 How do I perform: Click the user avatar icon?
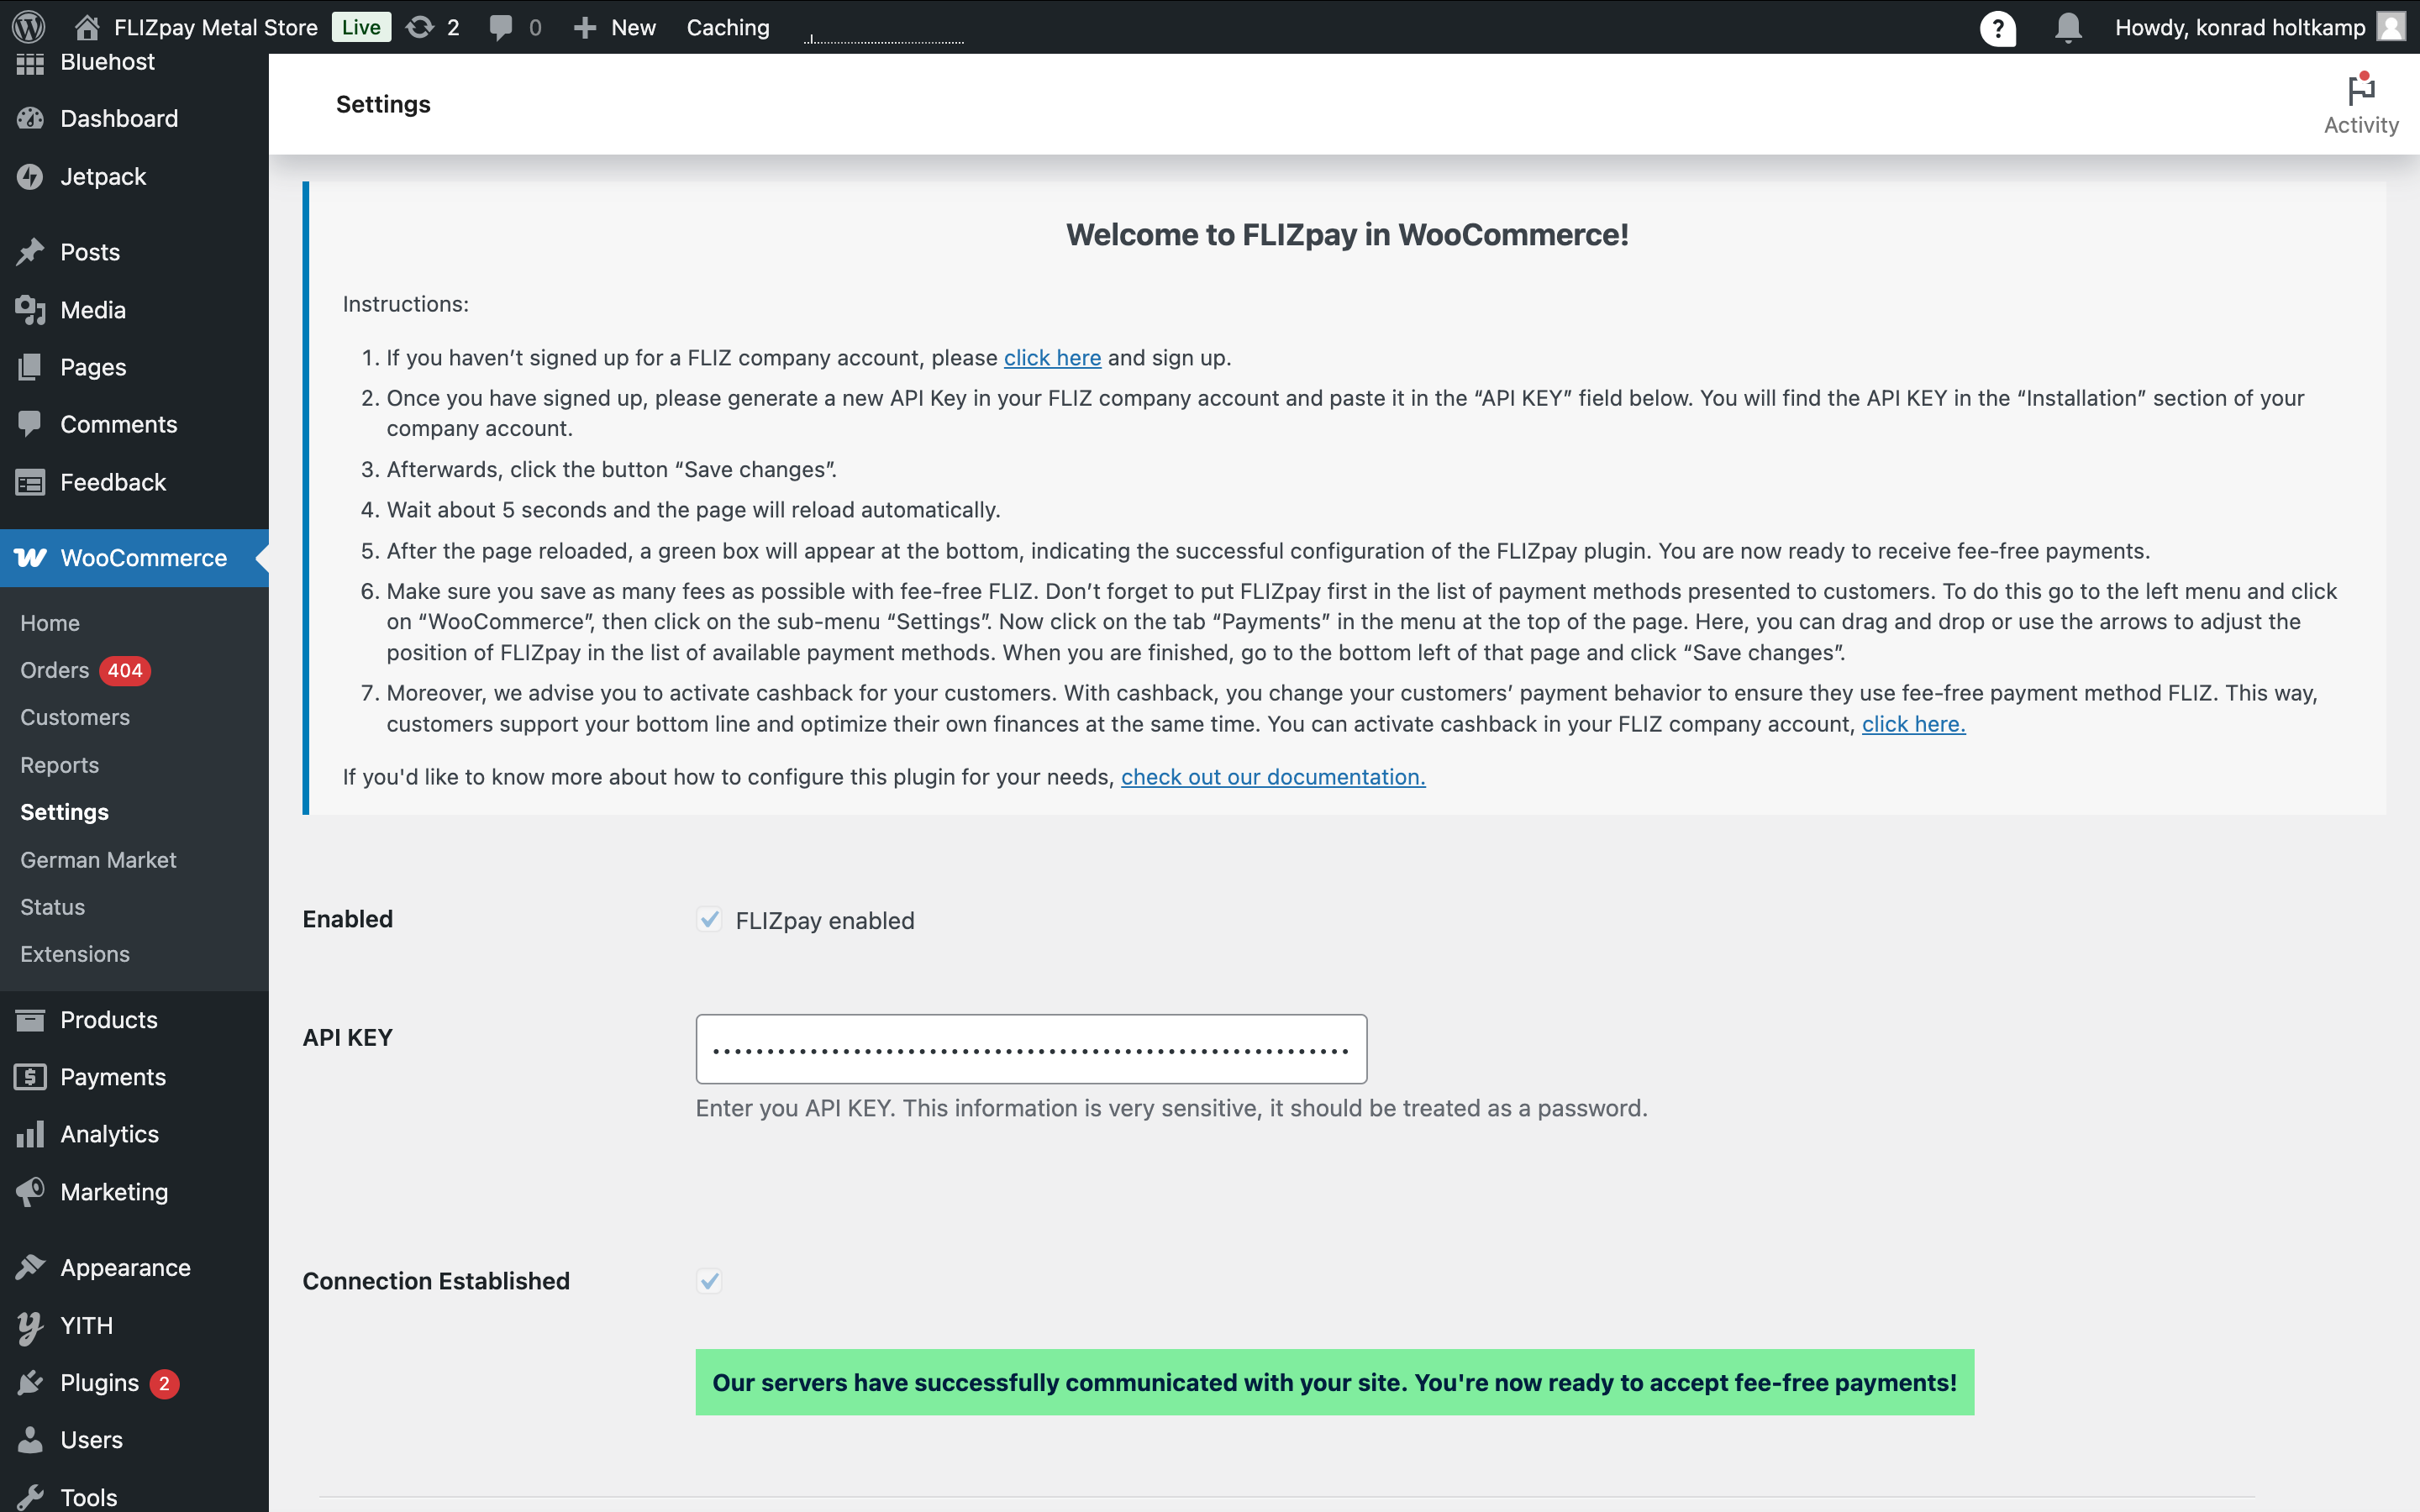click(2391, 27)
